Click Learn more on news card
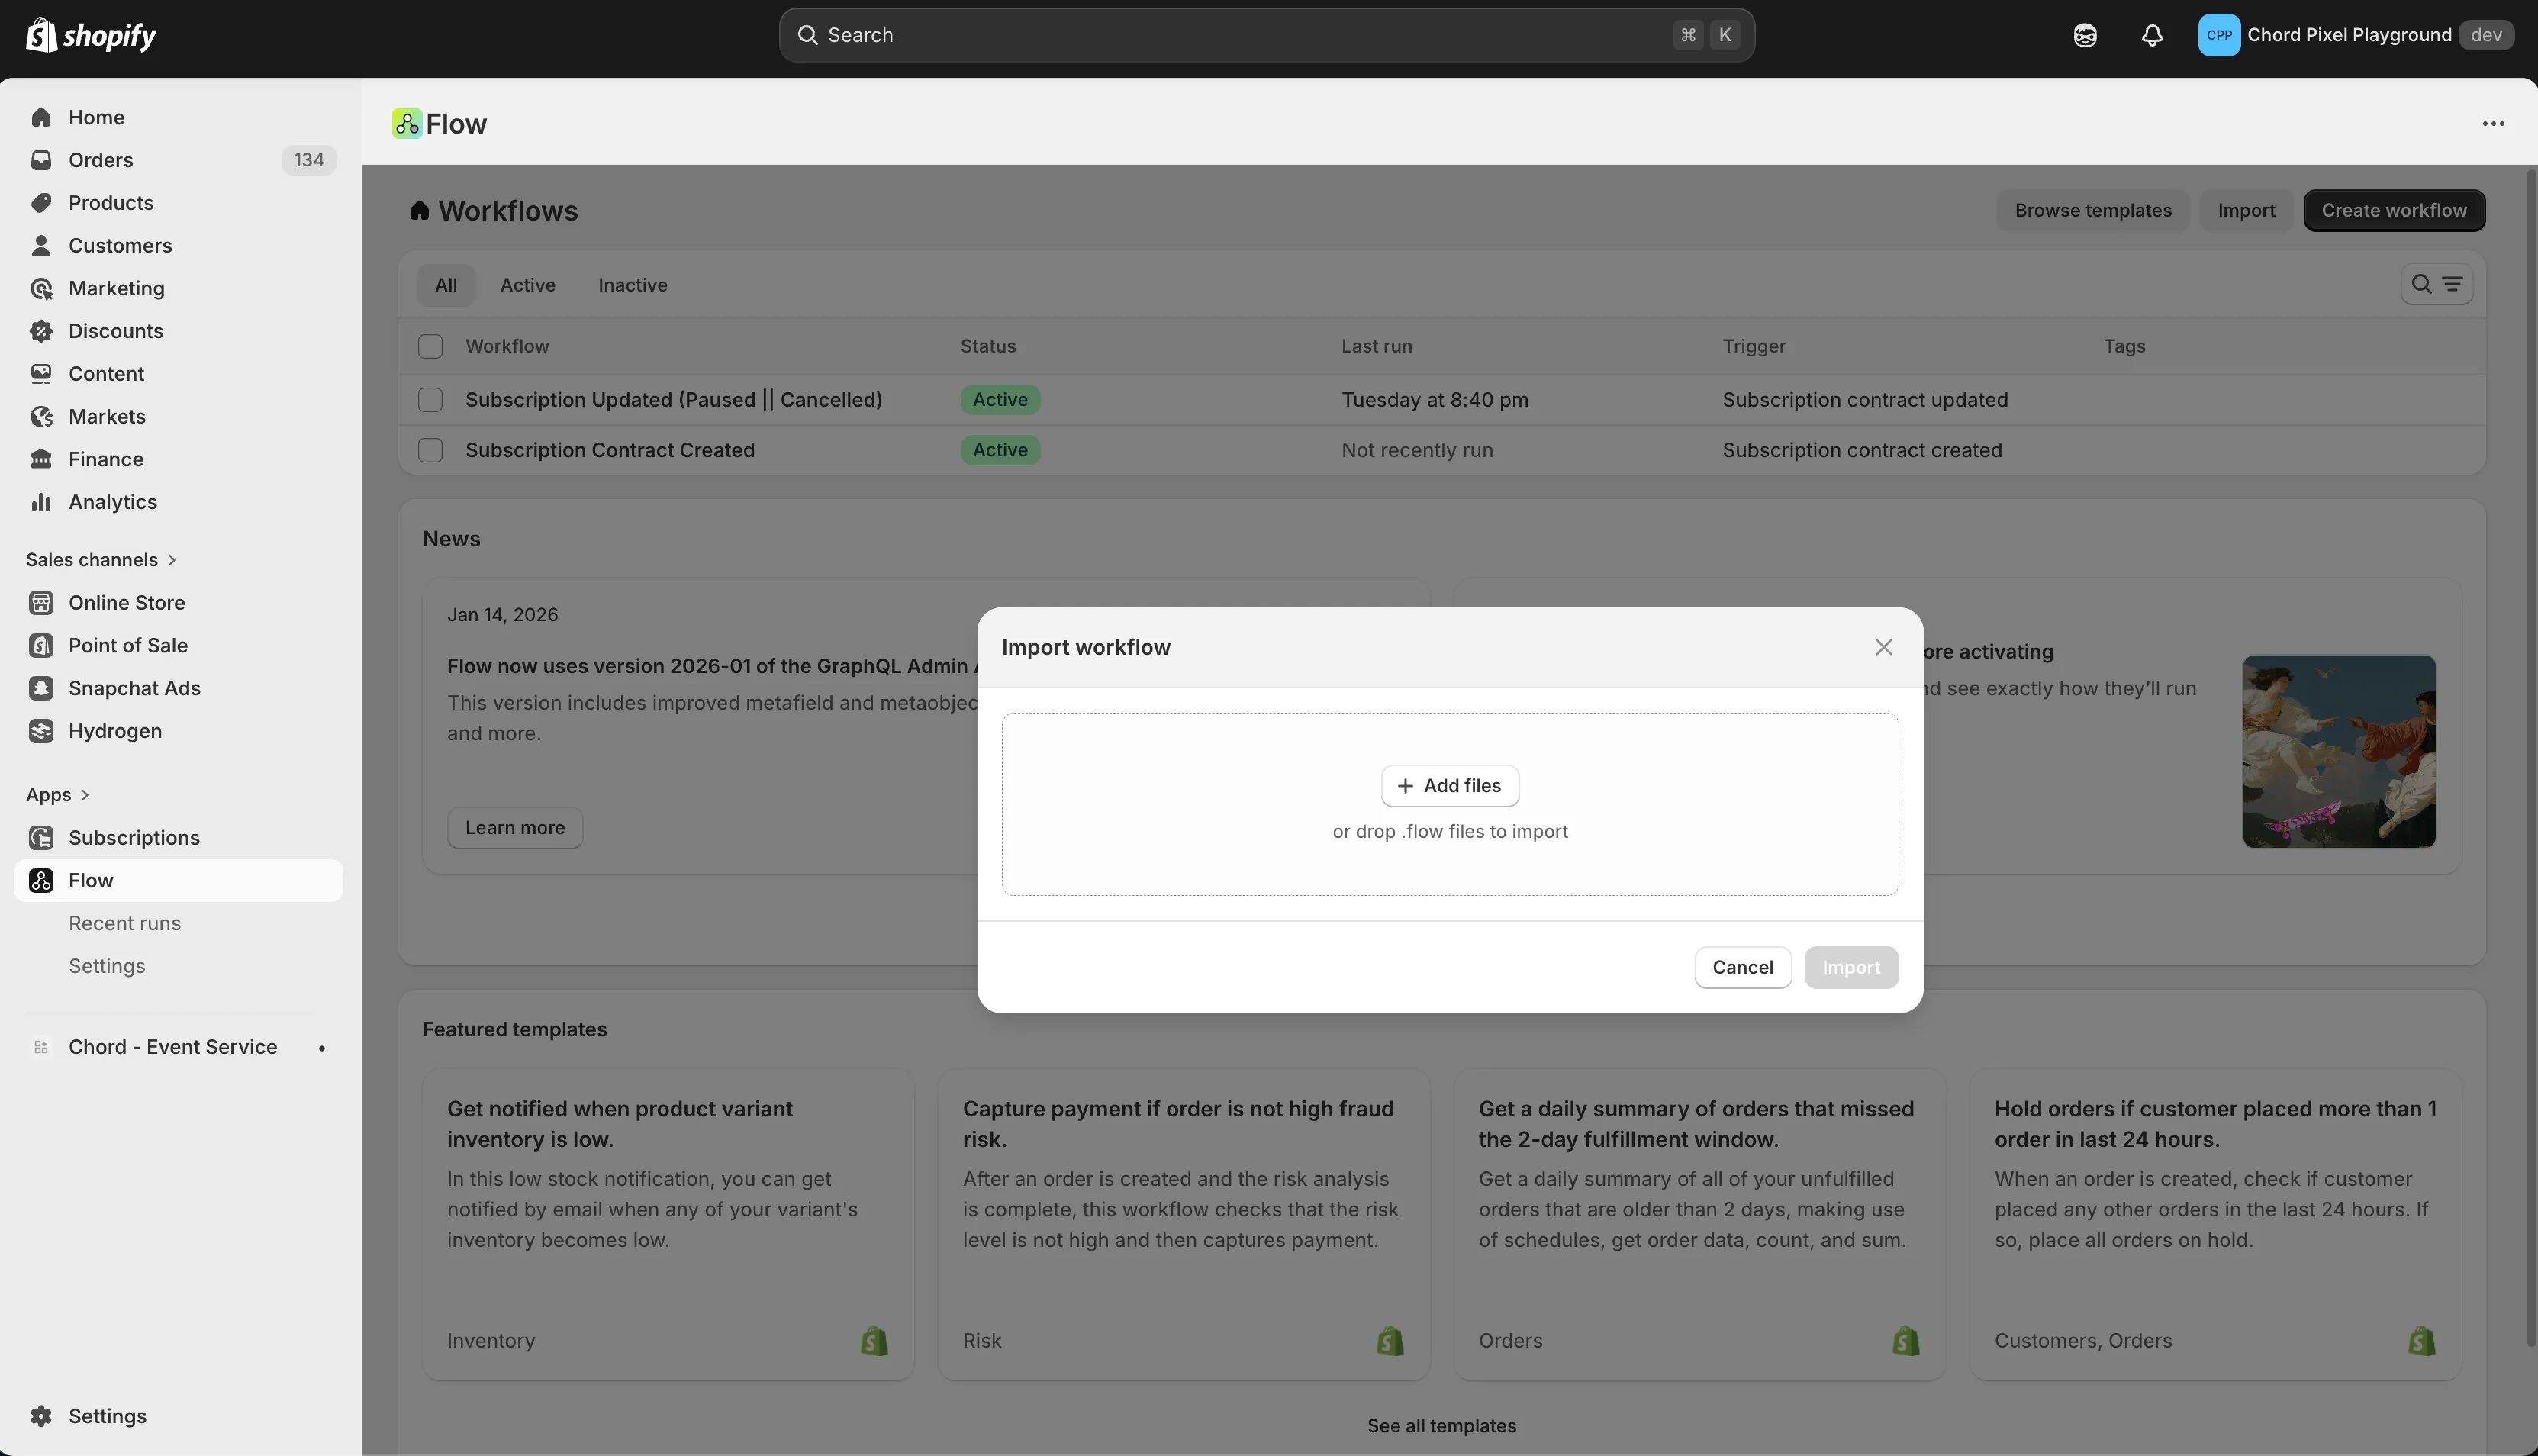 515,828
